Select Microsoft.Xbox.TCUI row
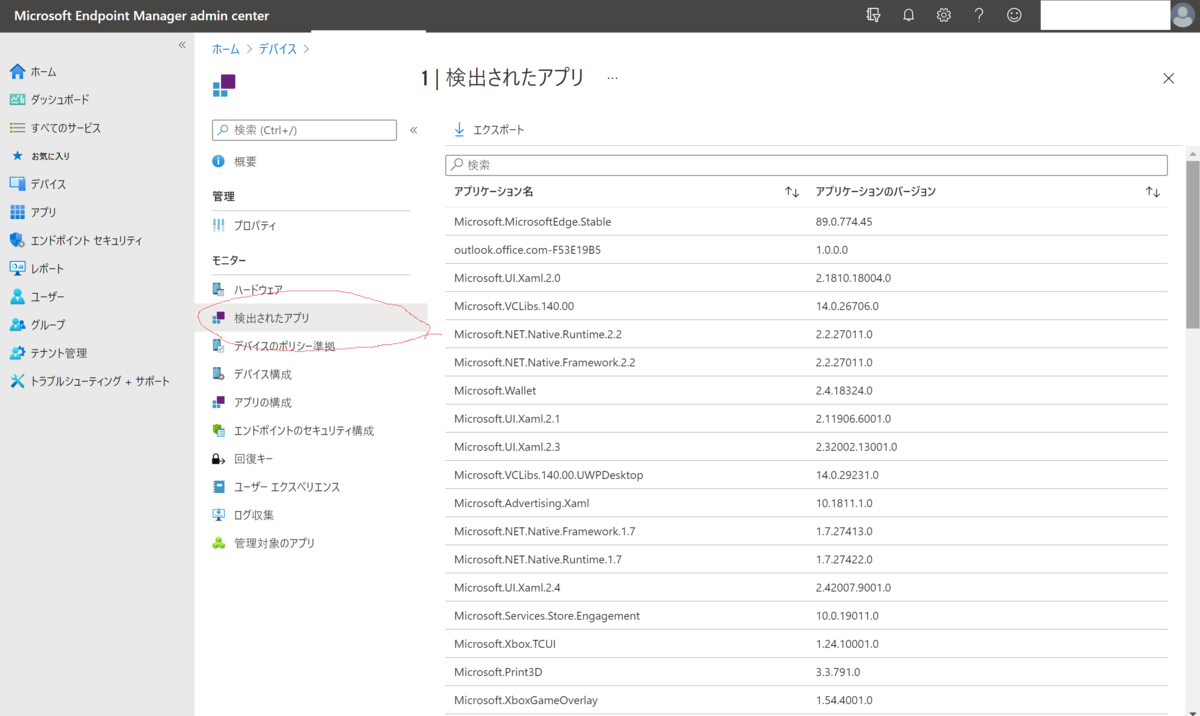This screenshot has width=1200, height=716. pos(806,644)
